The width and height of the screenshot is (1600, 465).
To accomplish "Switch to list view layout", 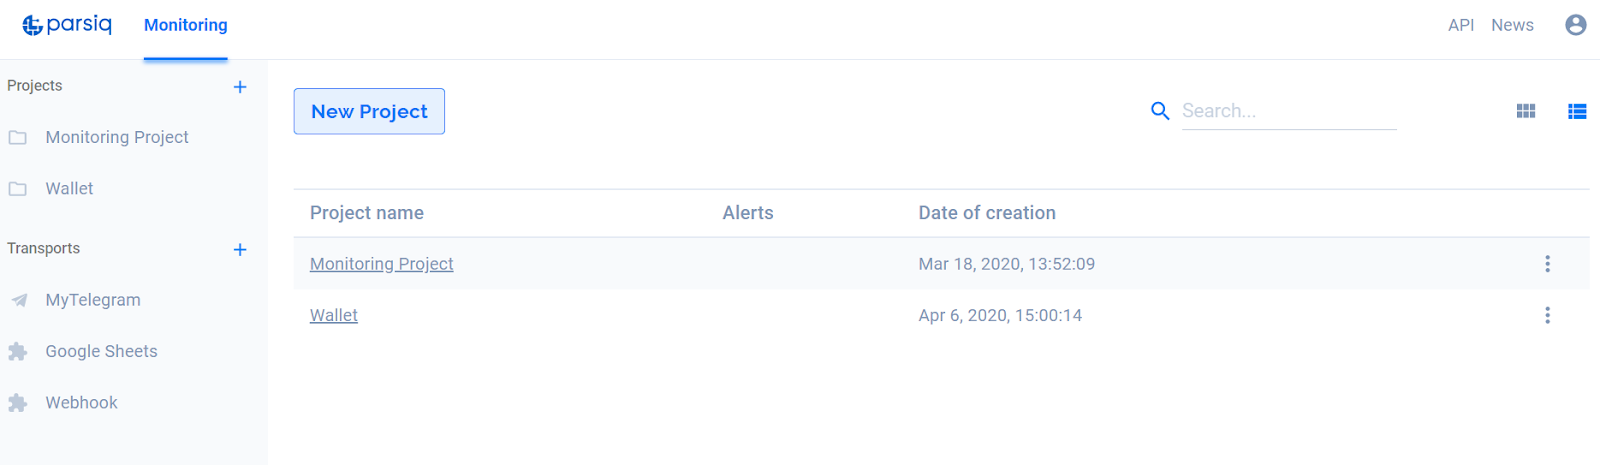I will [x=1577, y=111].
